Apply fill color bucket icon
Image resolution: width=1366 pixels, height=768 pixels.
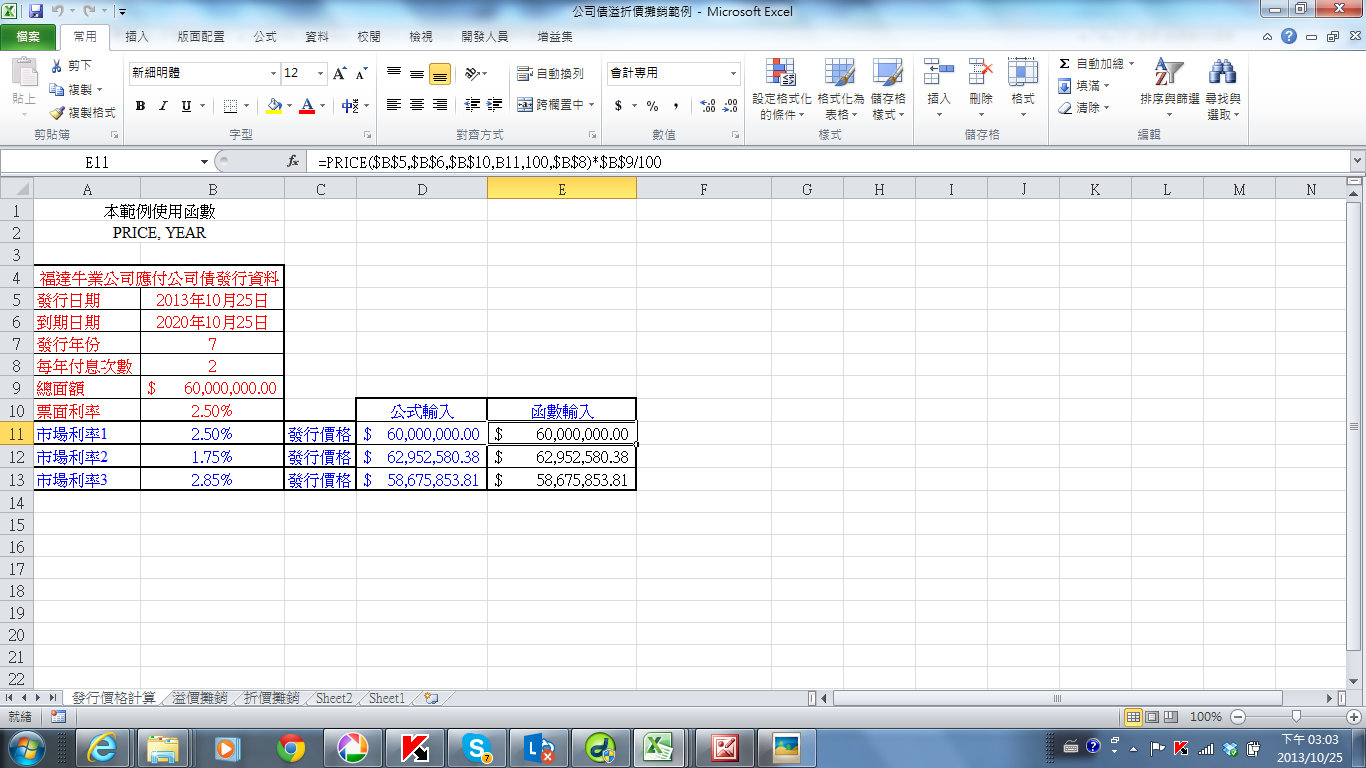(x=274, y=105)
